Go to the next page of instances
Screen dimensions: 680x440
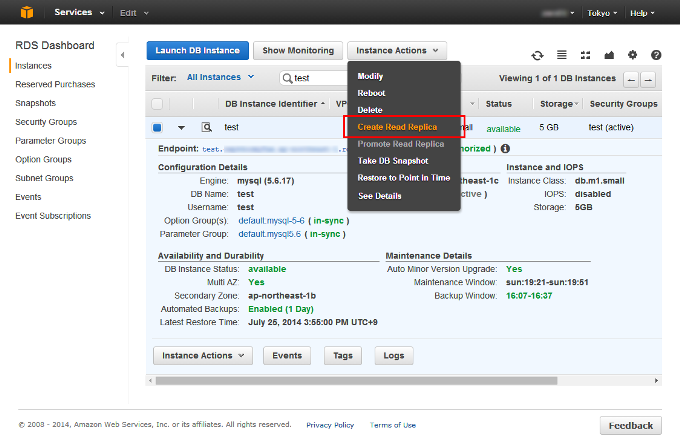click(648, 80)
